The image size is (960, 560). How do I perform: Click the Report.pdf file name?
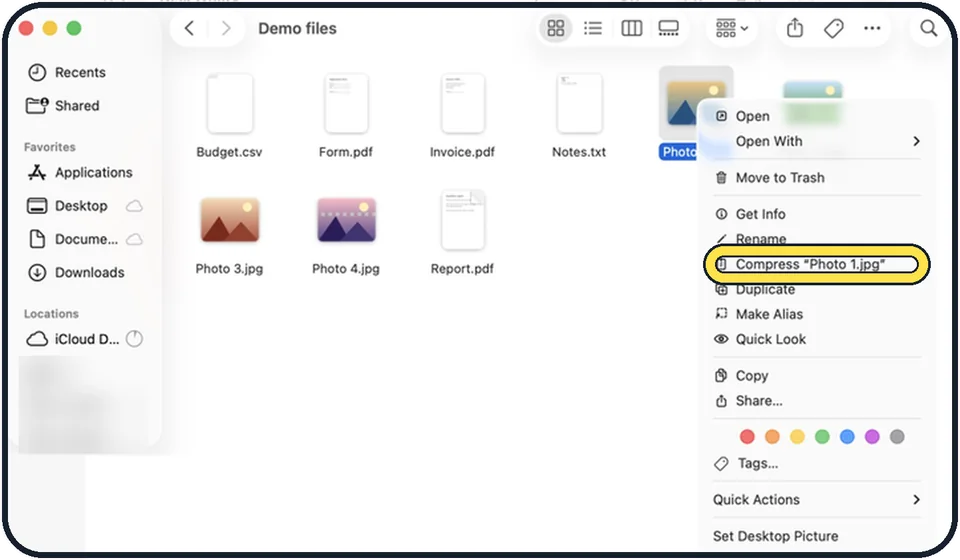[462, 269]
